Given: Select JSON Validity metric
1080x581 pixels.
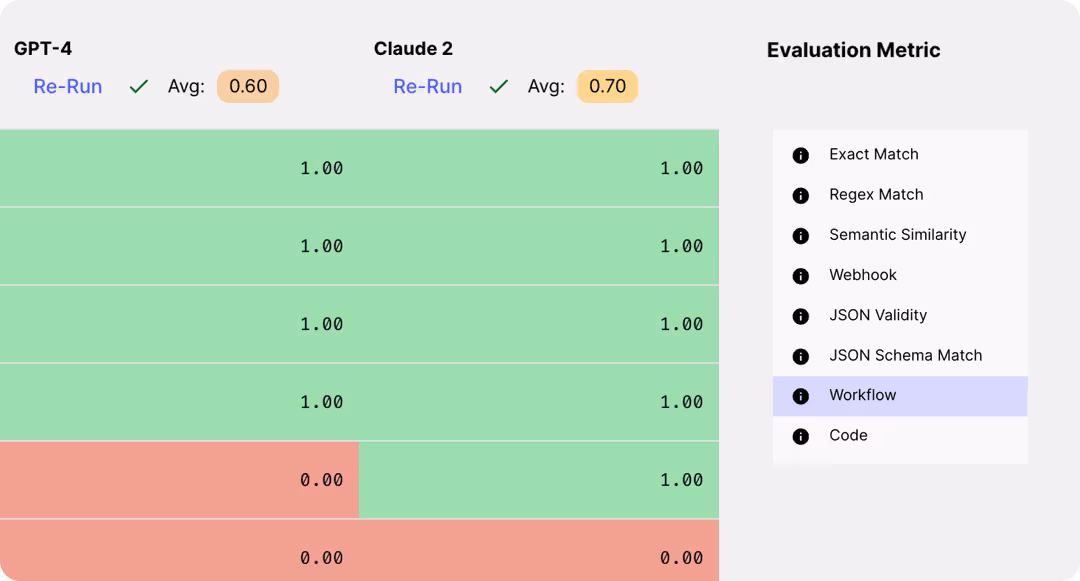Looking at the screenshot, I should click(x=900, y=315).
